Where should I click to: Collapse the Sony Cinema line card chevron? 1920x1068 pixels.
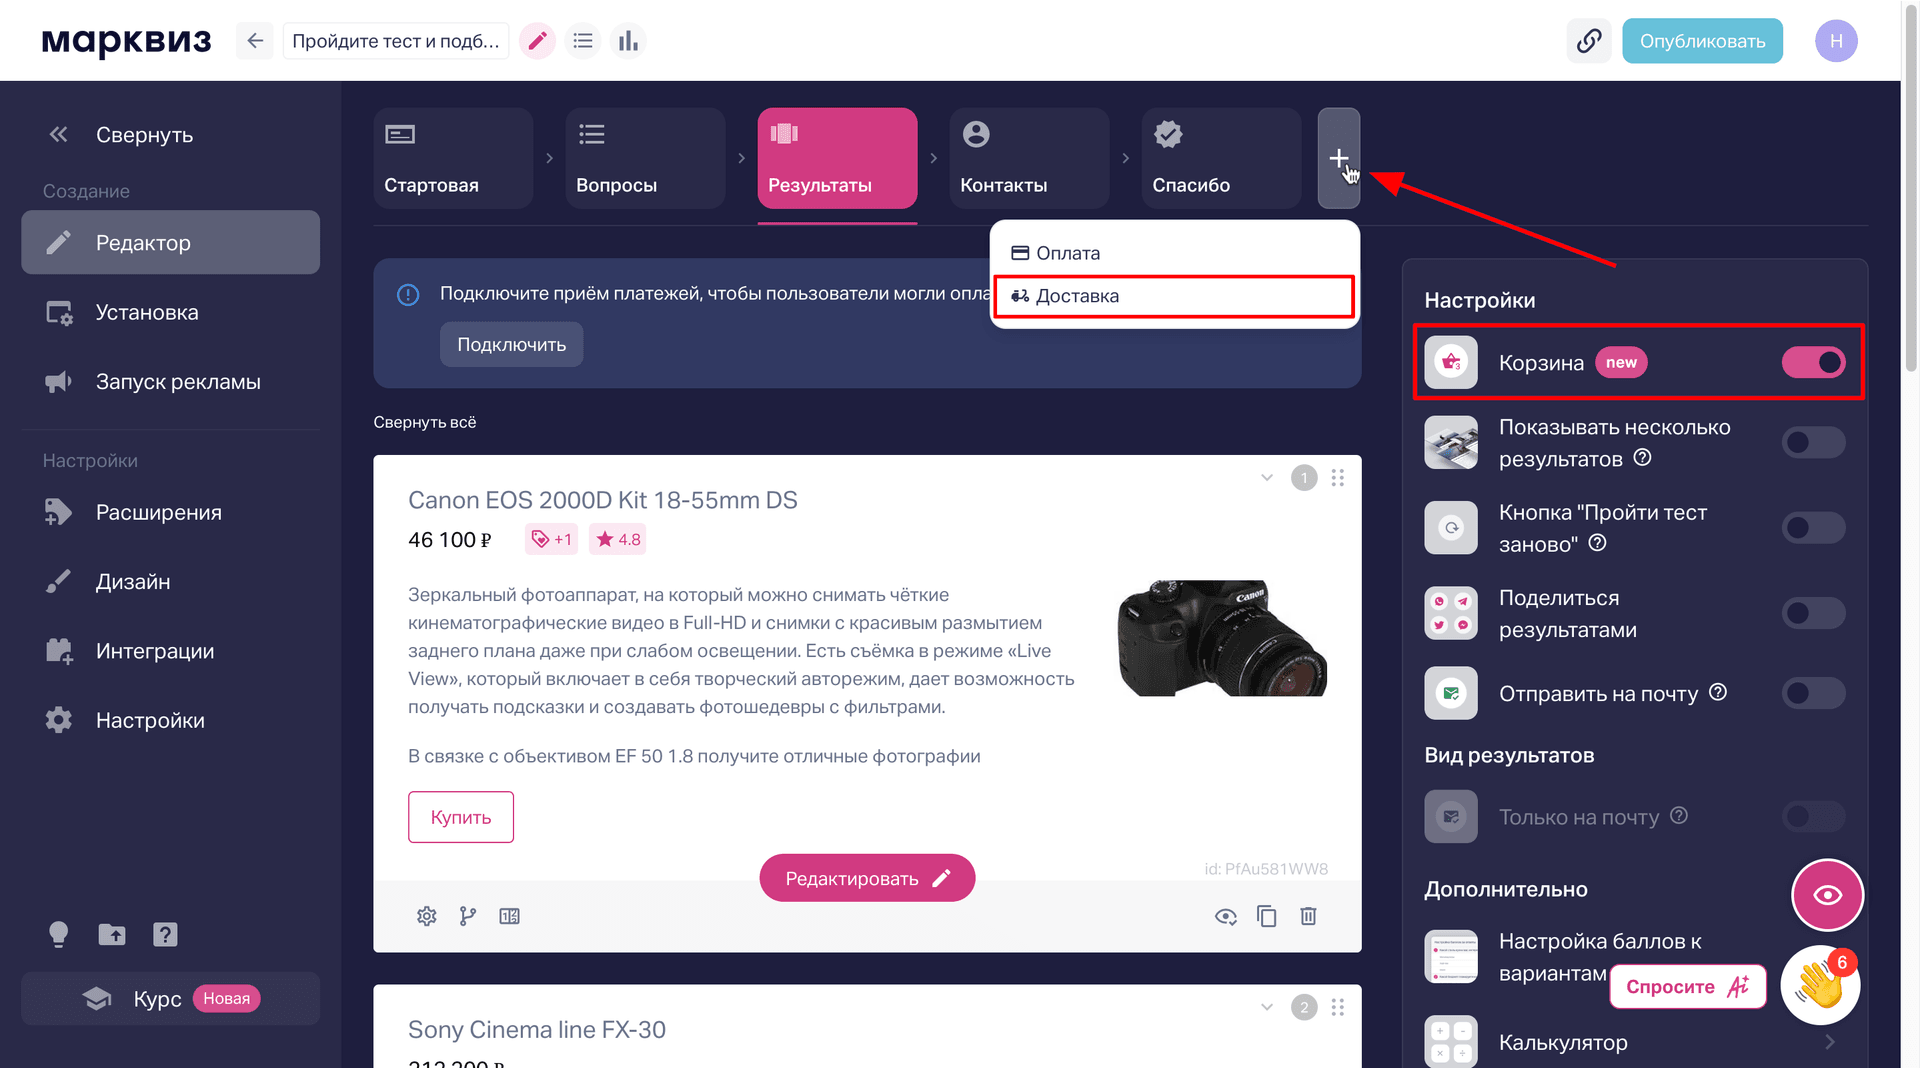click(x=1267, y=1007)
